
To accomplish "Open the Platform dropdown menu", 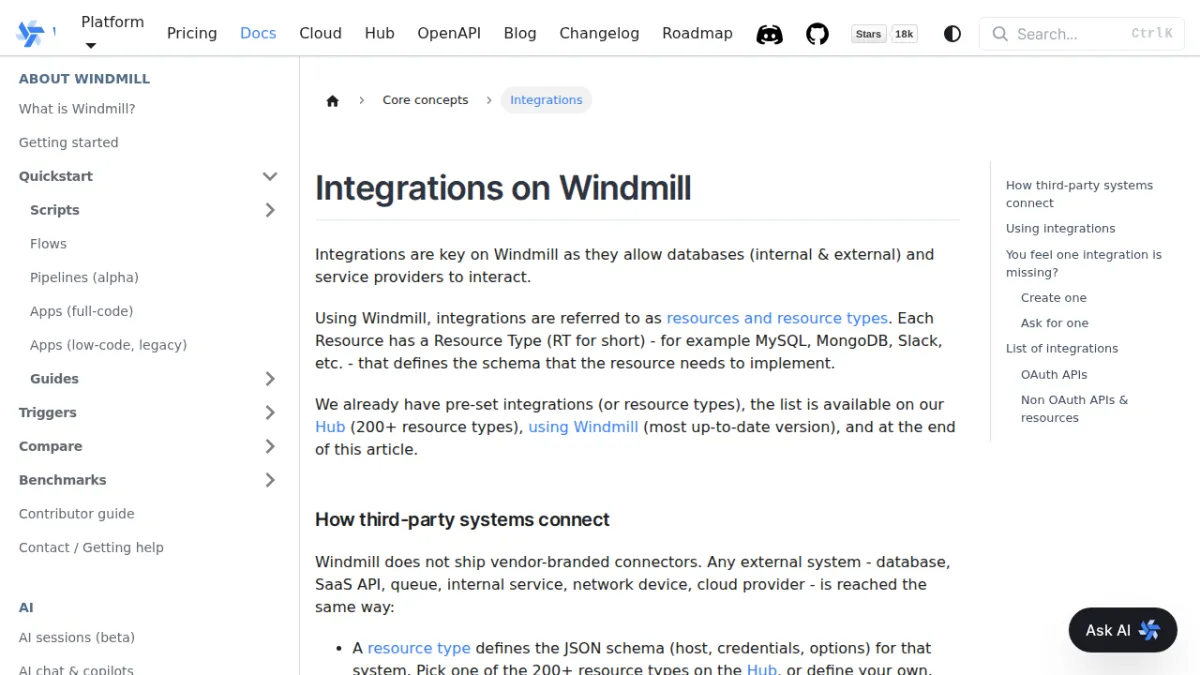I will [x=112, y=33].
